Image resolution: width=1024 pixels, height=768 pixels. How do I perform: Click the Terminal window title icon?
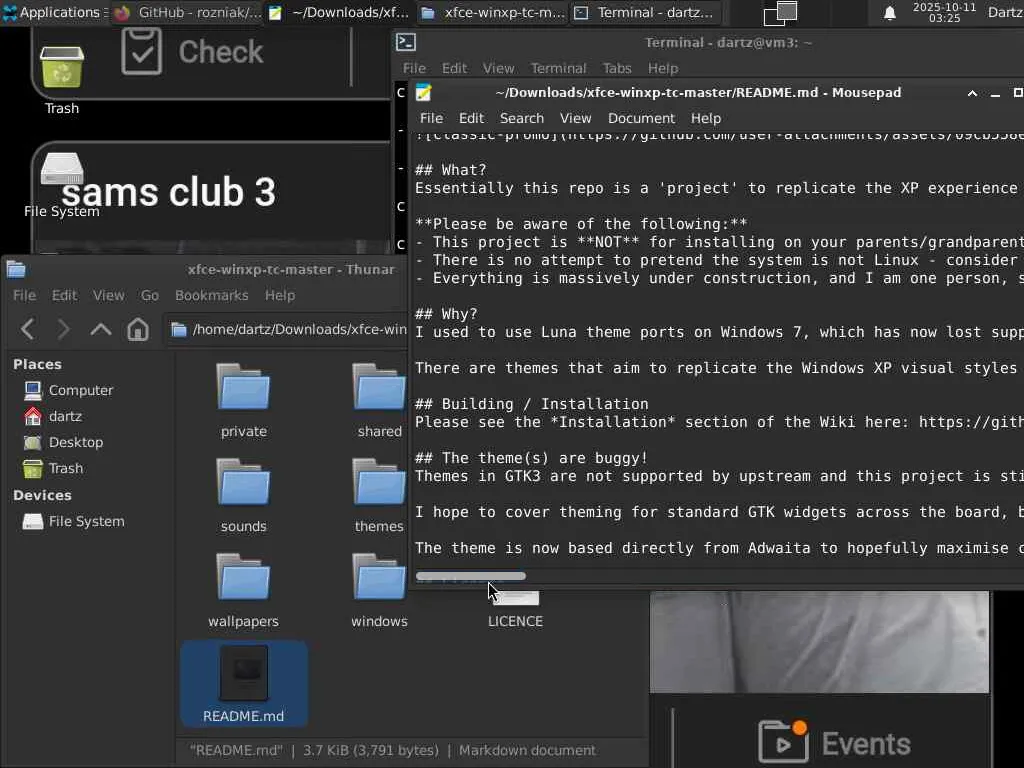(x=406, y=42)
